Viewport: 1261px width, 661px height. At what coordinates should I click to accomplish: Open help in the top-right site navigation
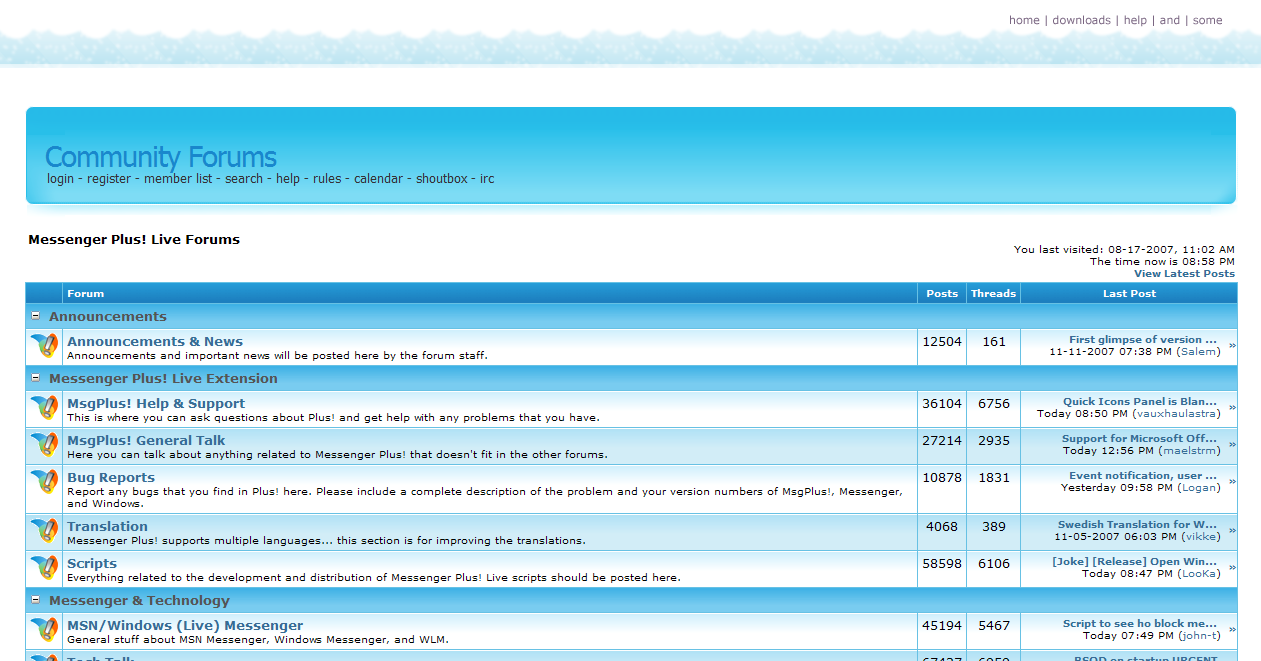(1135, 20)
